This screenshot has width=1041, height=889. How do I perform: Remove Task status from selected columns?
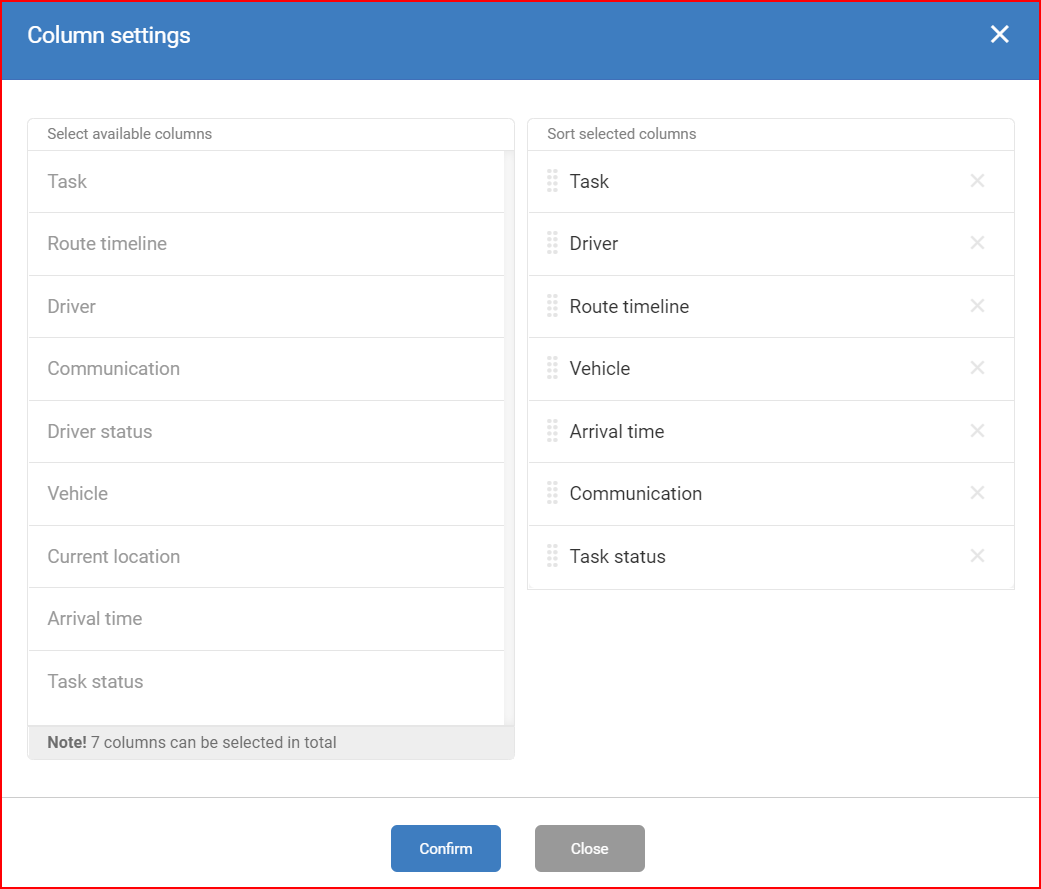coord(977,556)
